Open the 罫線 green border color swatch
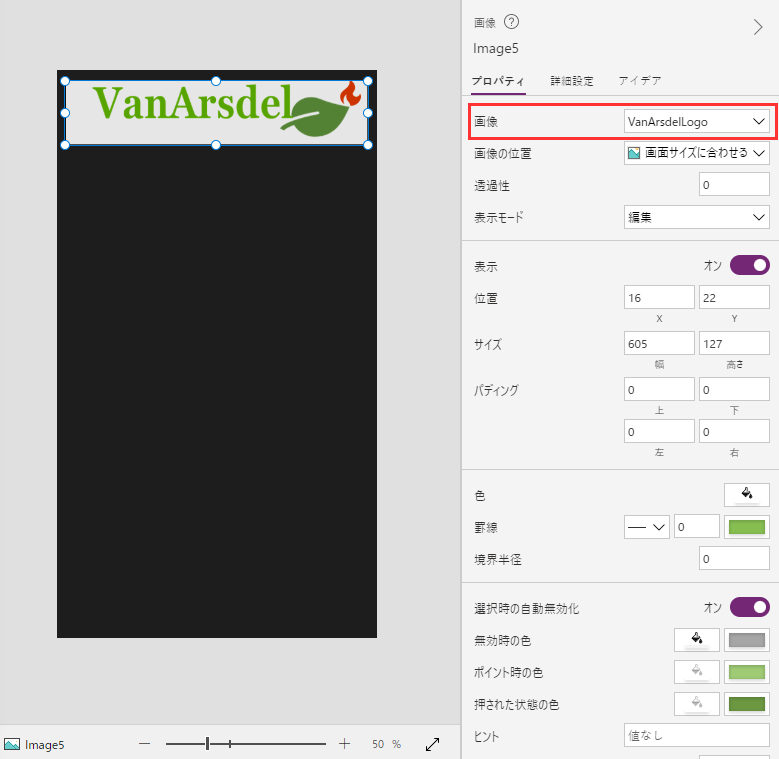The height and width of the screenshot is (759, 779). pos(746,527)
